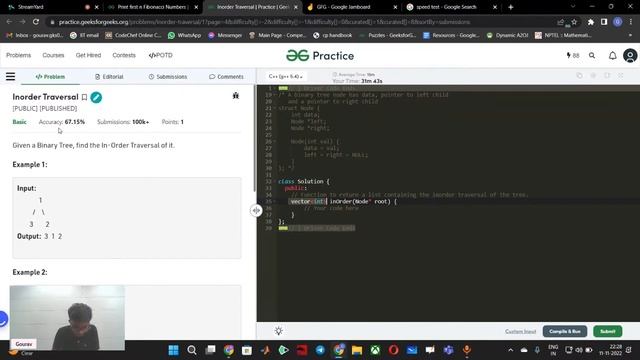Open cp handbook bookmark
Screen dimensions: 640x360
pyautogui.click(x=333, y=36)
